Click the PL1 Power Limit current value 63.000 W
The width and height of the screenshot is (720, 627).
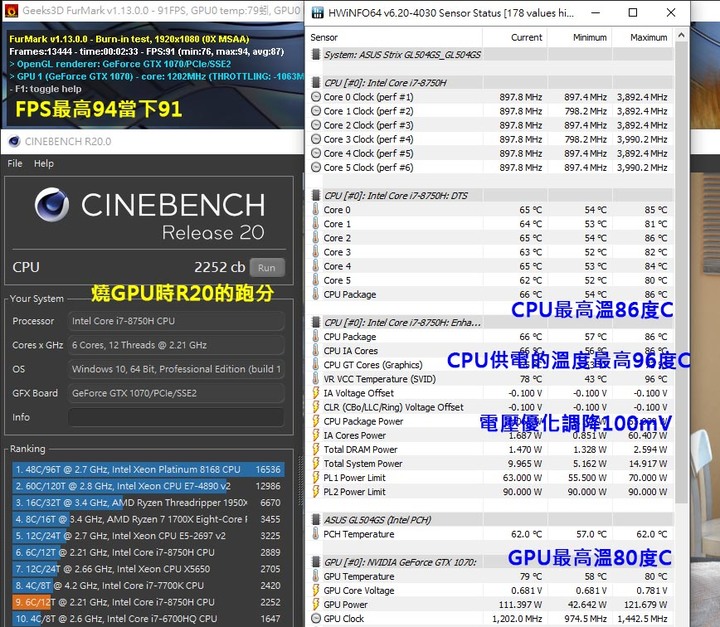(x=522, y=477)
